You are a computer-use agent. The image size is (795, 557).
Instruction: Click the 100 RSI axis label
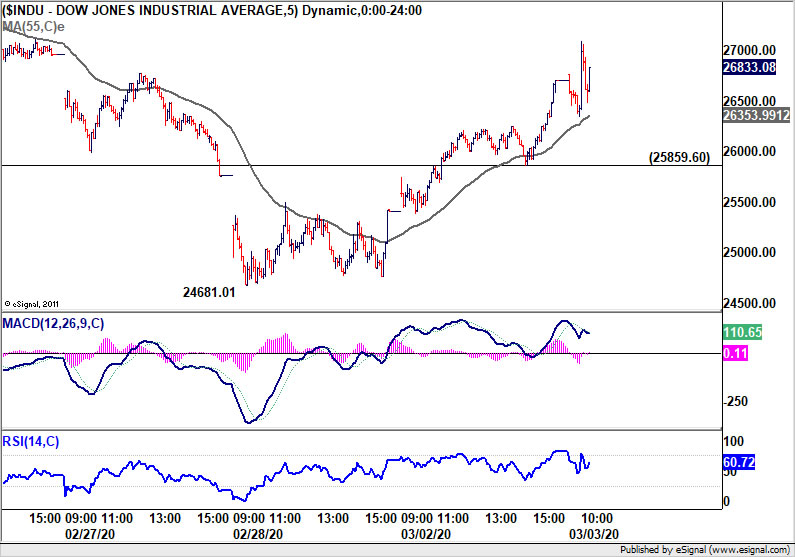[733, 441]
